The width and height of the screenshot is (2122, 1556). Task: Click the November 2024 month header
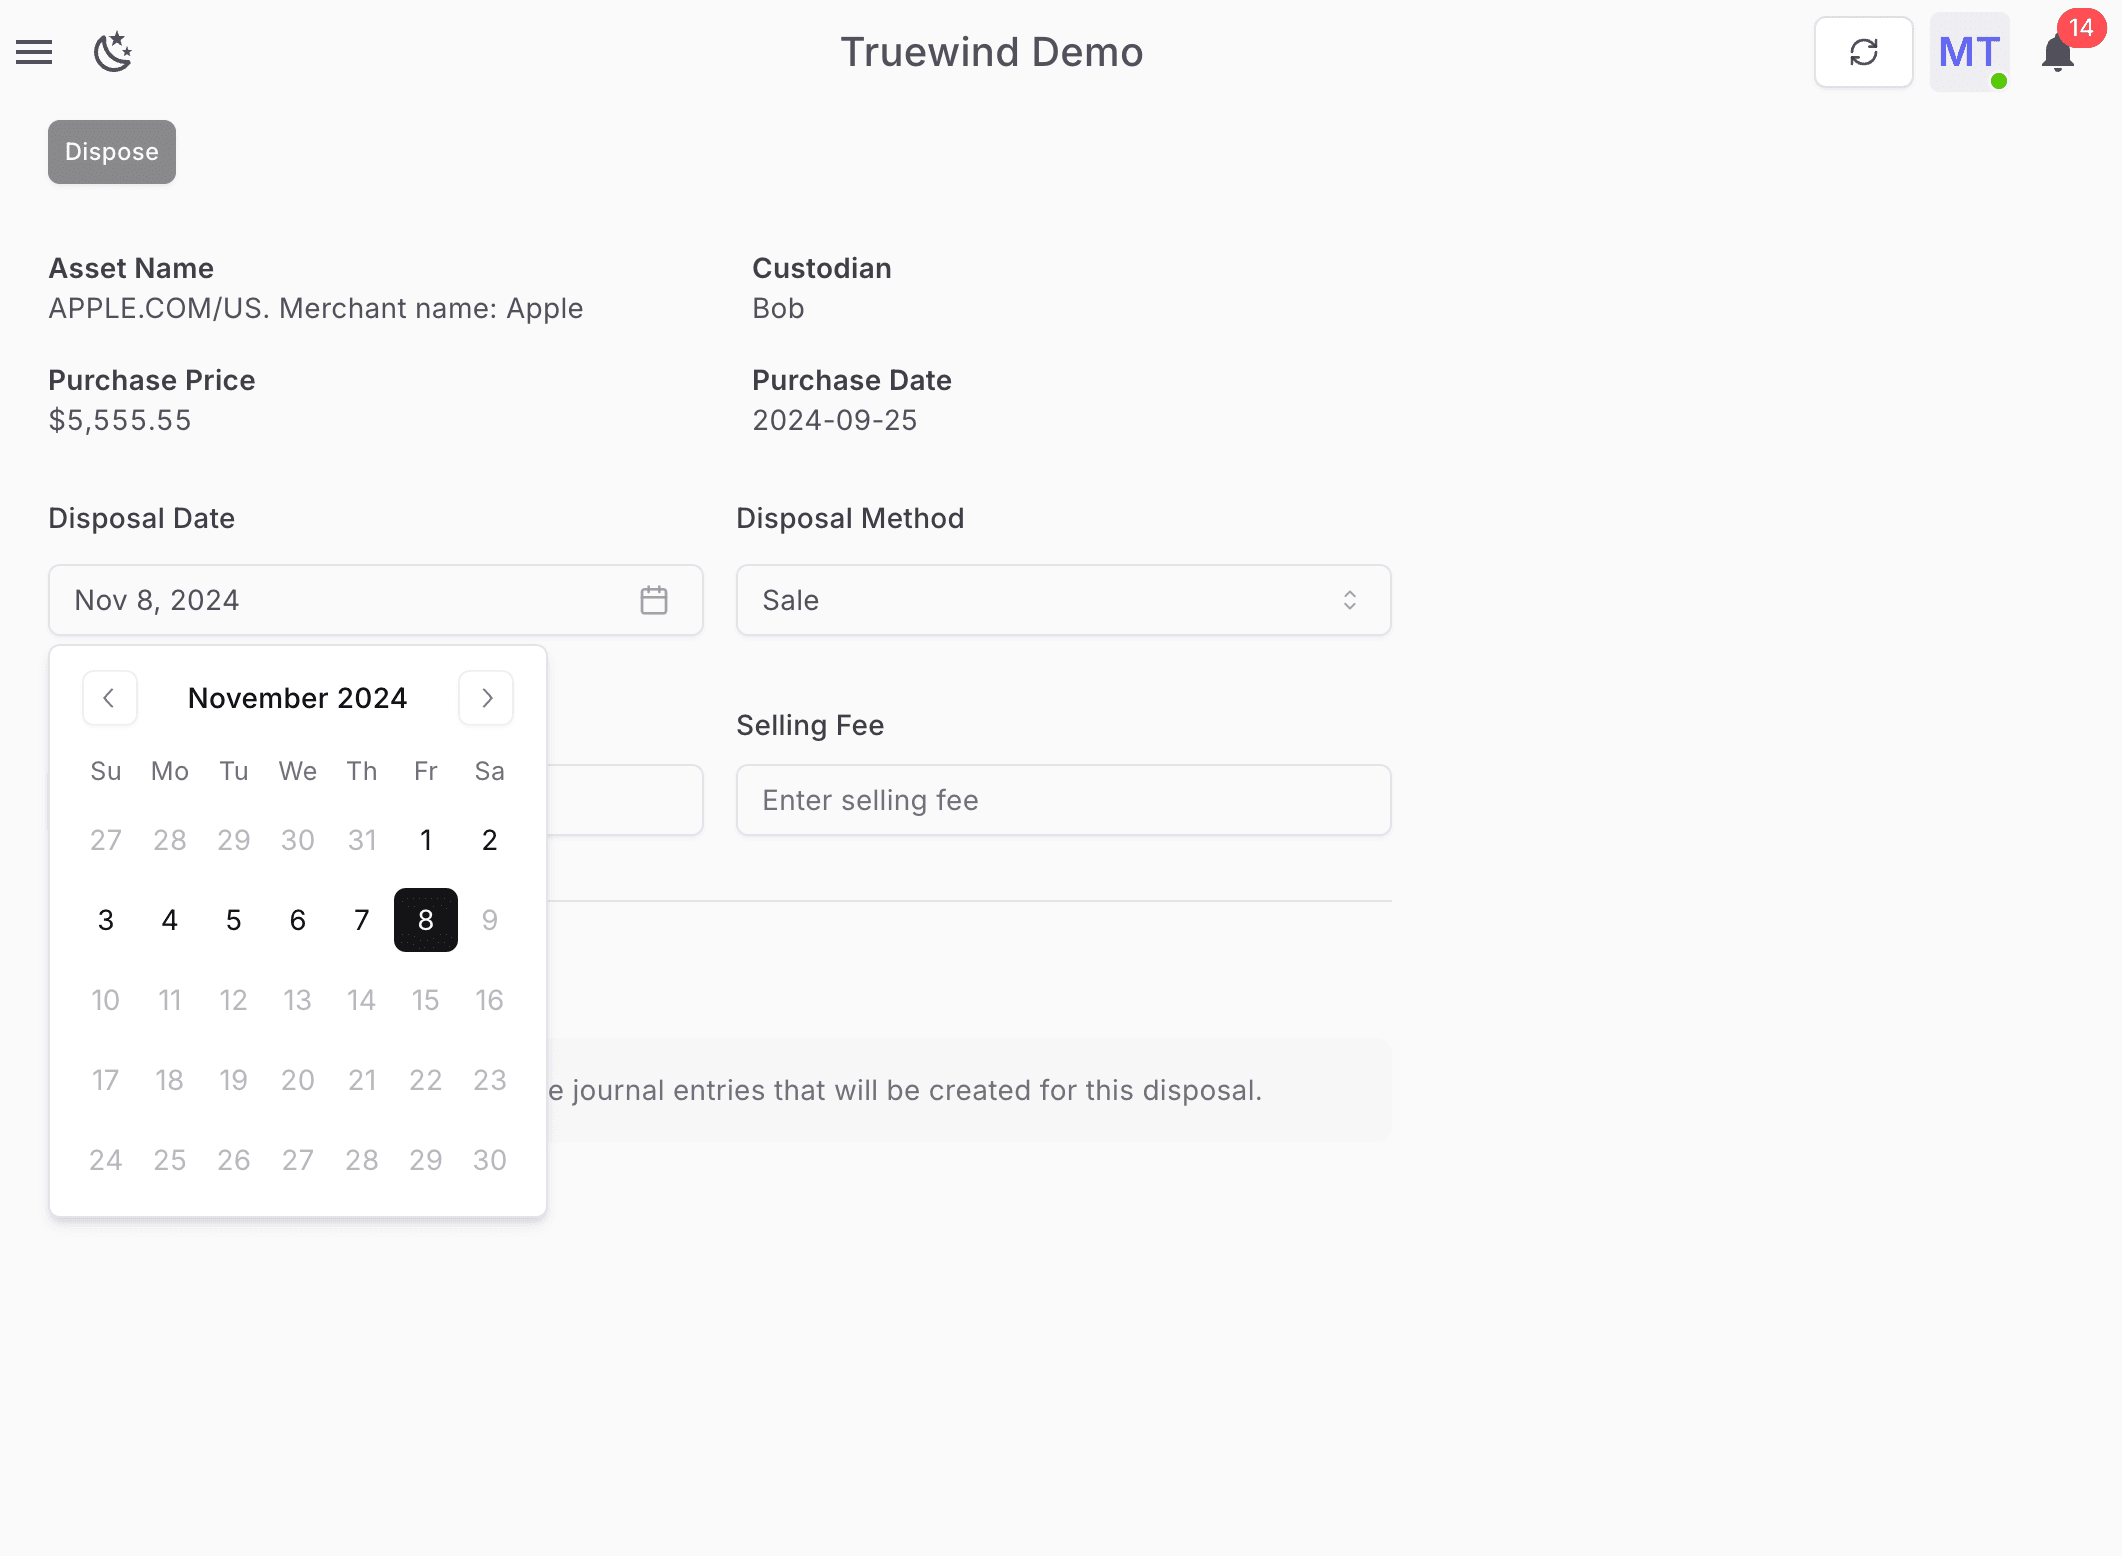pyautogui.click(x=297, y=697)
